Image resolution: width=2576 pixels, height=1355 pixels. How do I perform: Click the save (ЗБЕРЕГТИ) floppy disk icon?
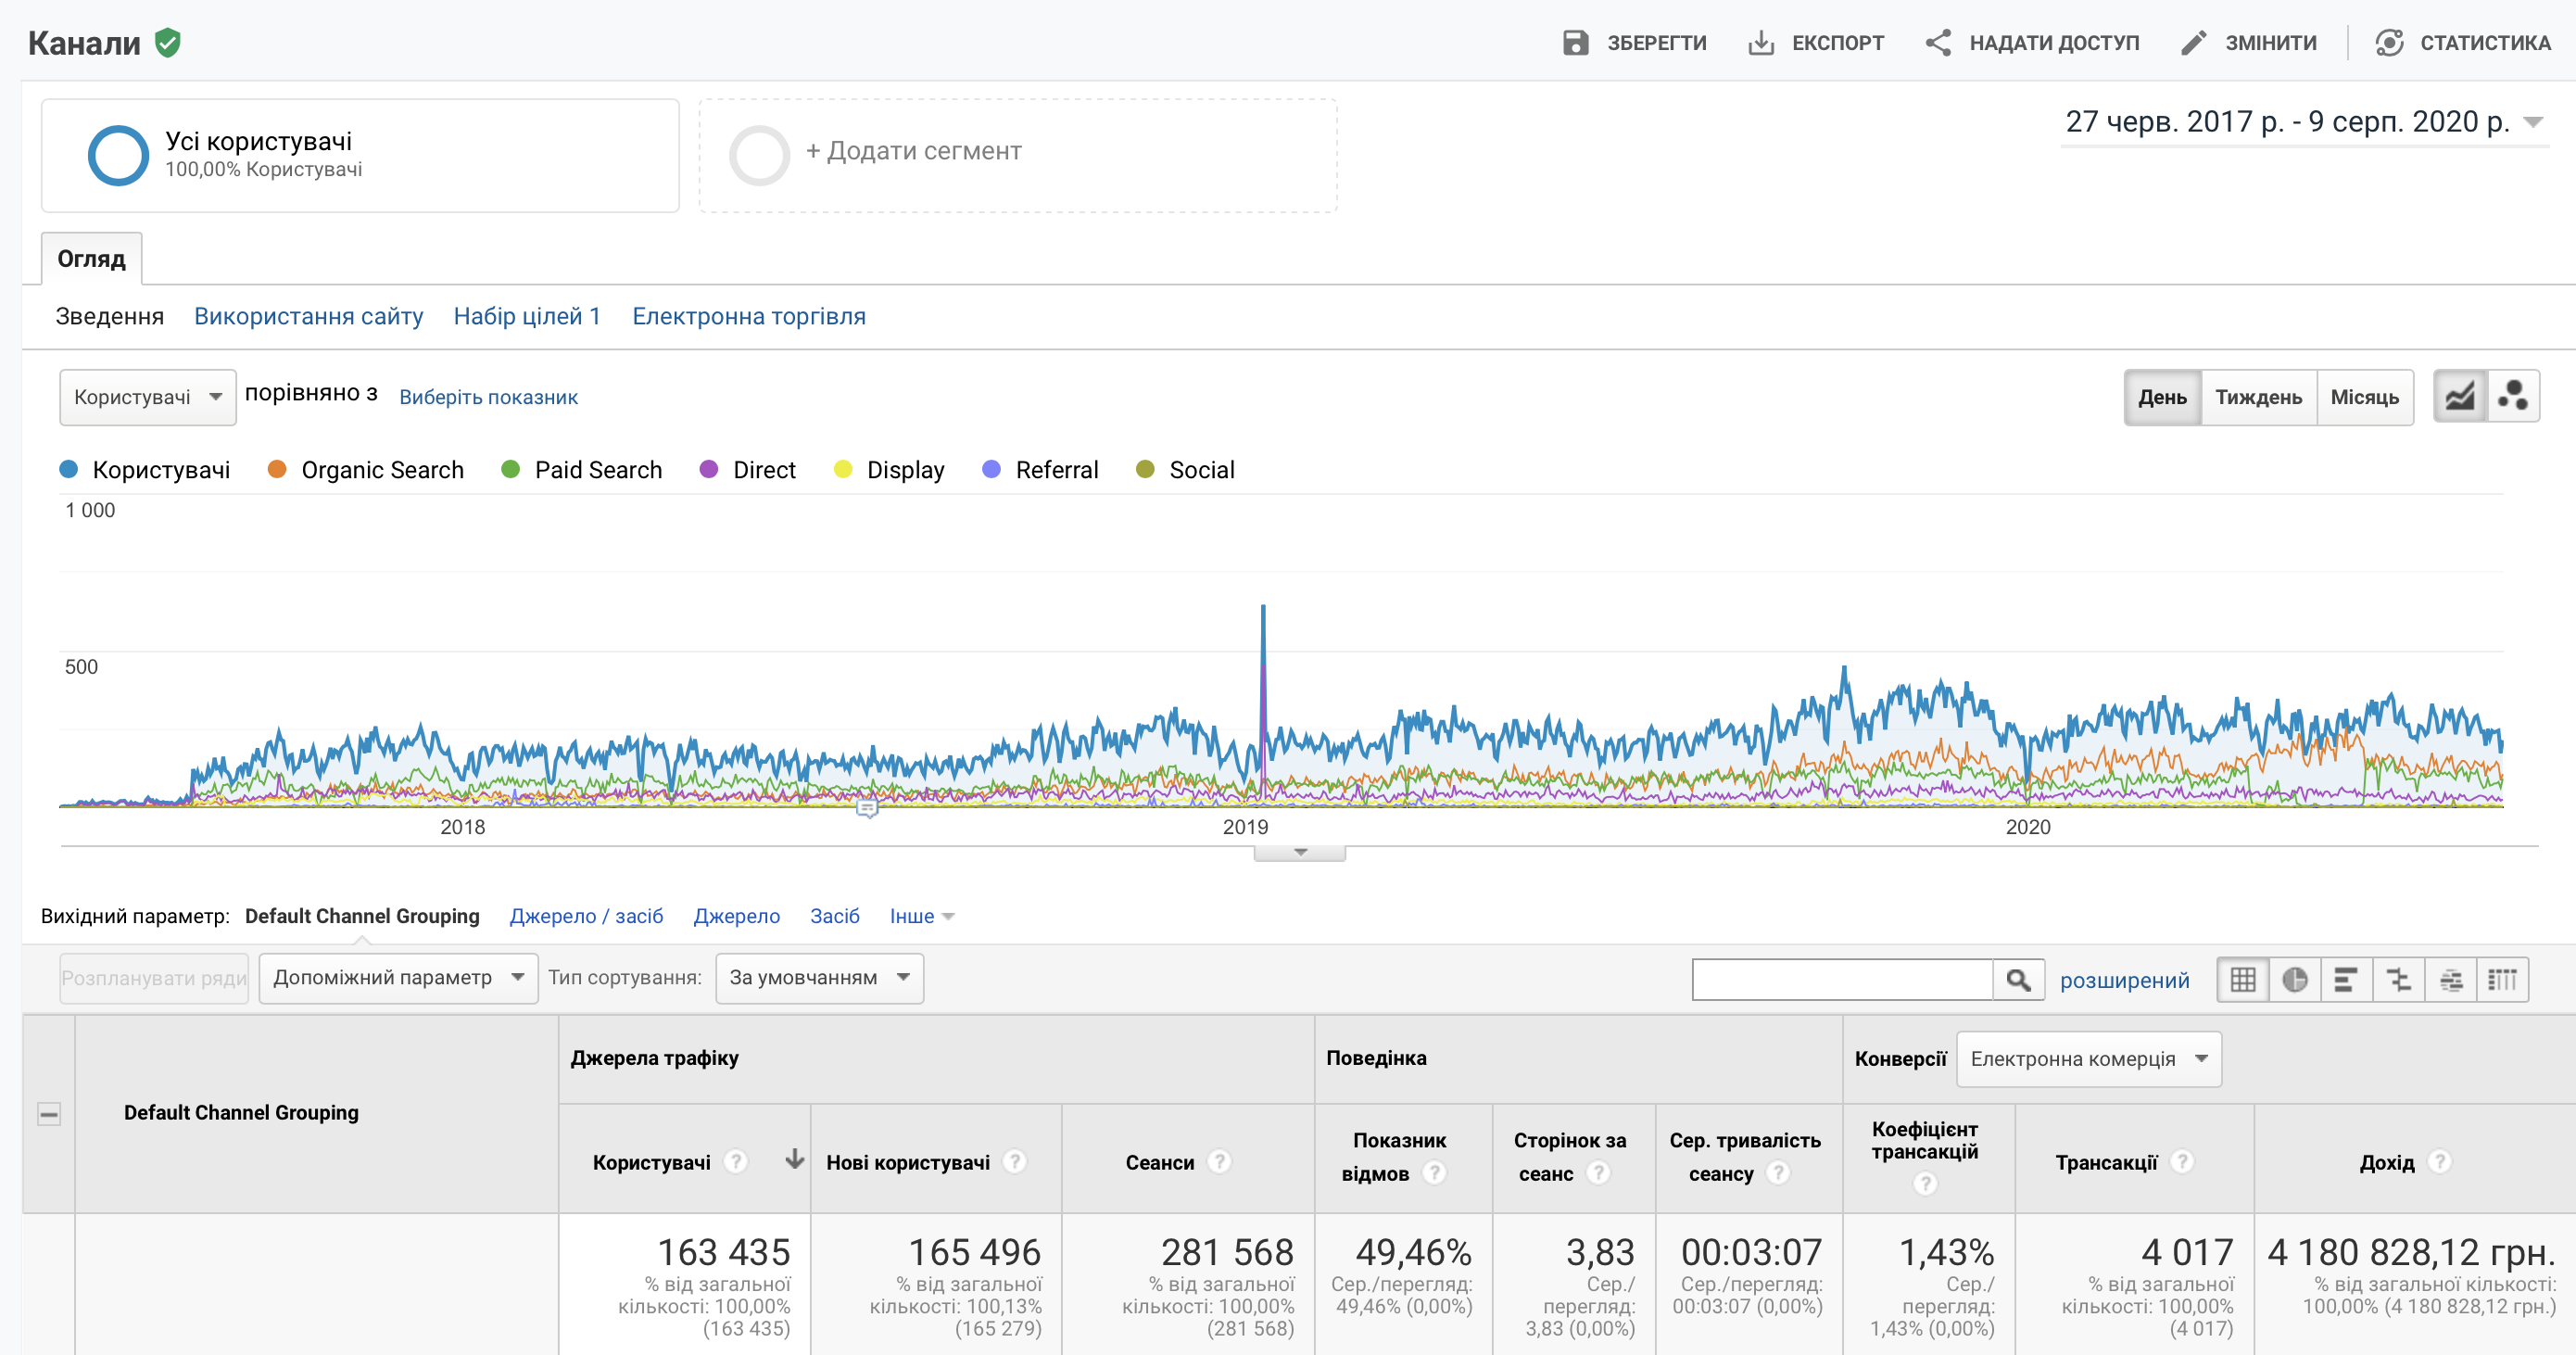click(x=1575, y=43)
